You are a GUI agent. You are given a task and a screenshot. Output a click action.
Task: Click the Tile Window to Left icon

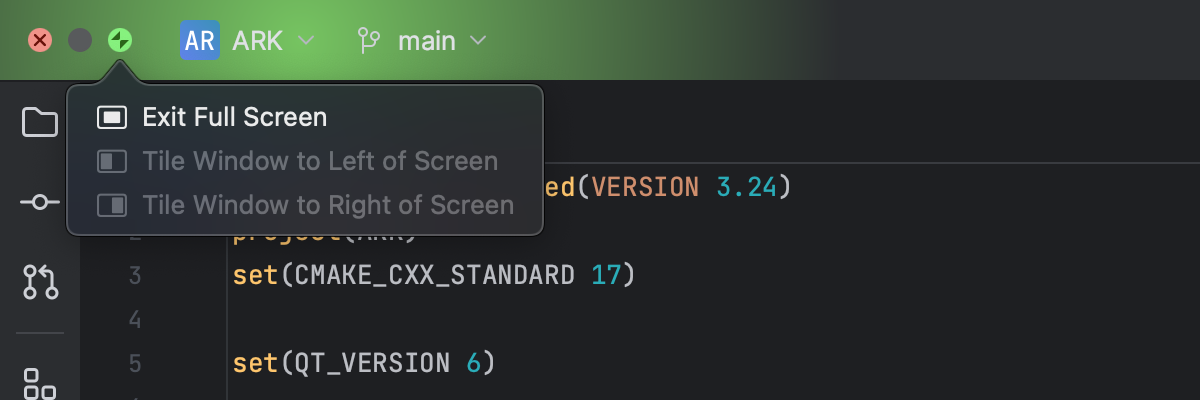[112, 162]
